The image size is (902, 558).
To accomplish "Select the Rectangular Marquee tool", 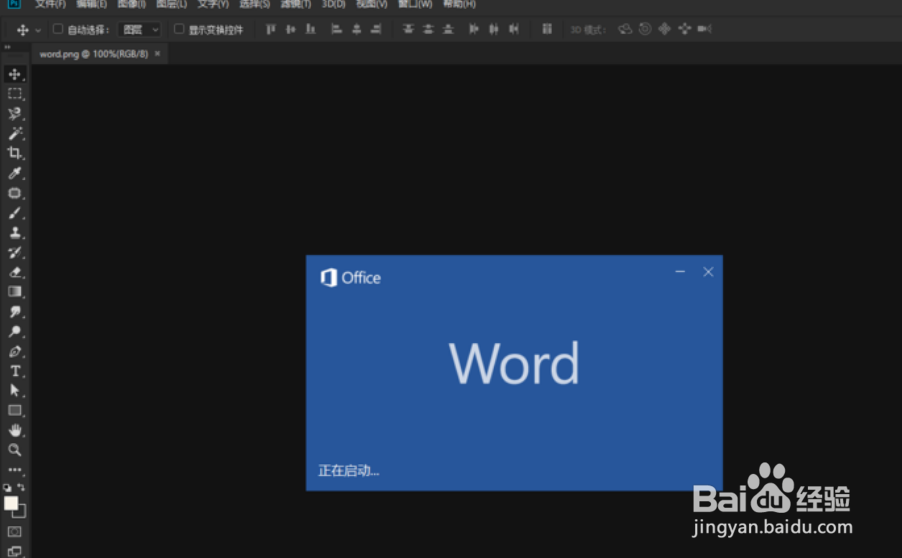I will click(15, 94).
